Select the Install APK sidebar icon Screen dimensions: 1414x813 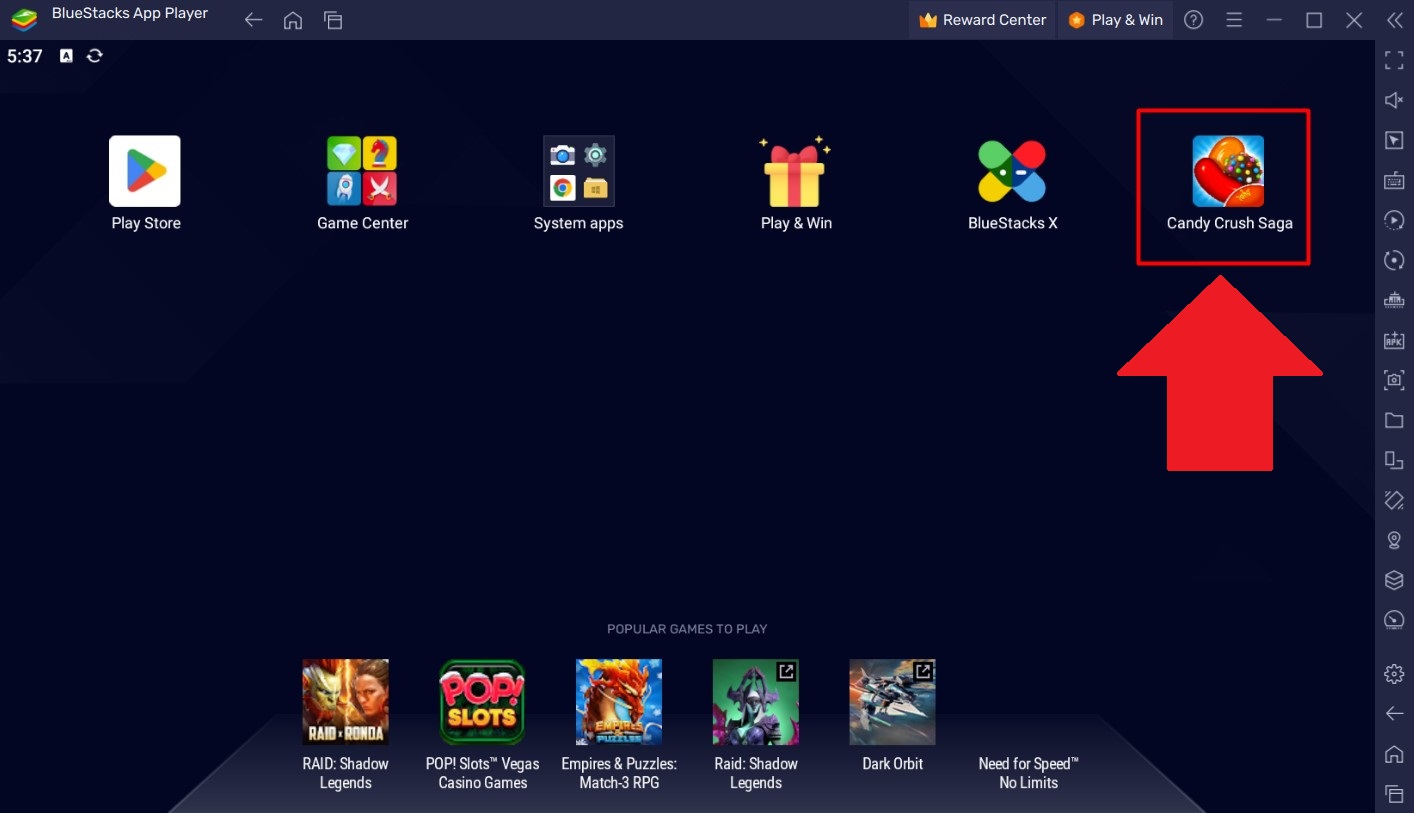click(x=1393, y=340)
